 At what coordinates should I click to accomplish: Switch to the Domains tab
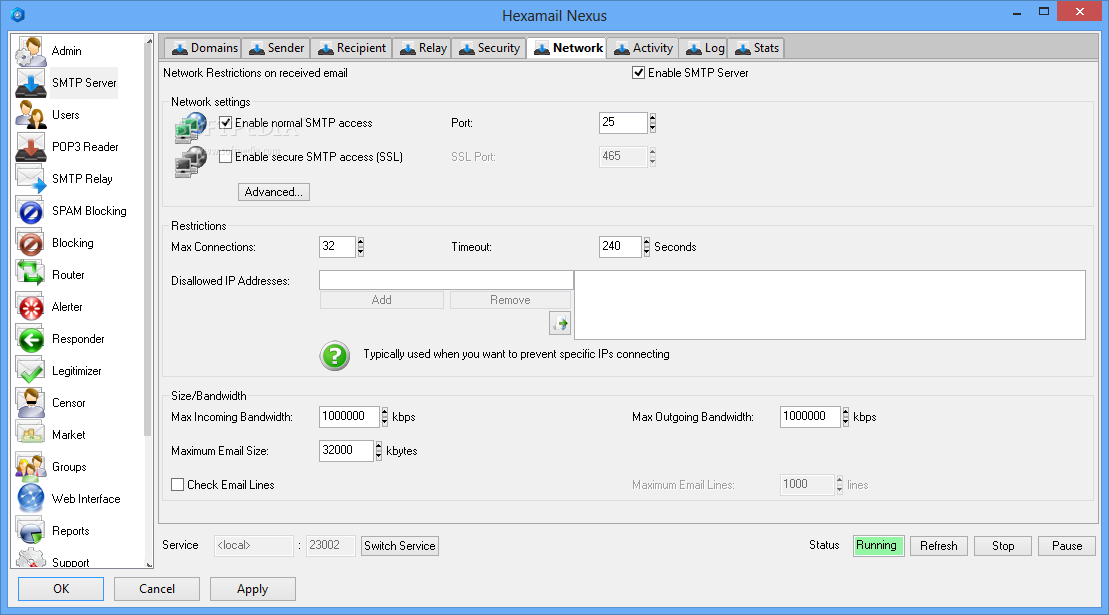pyautogui.click(x=204, y=48)
